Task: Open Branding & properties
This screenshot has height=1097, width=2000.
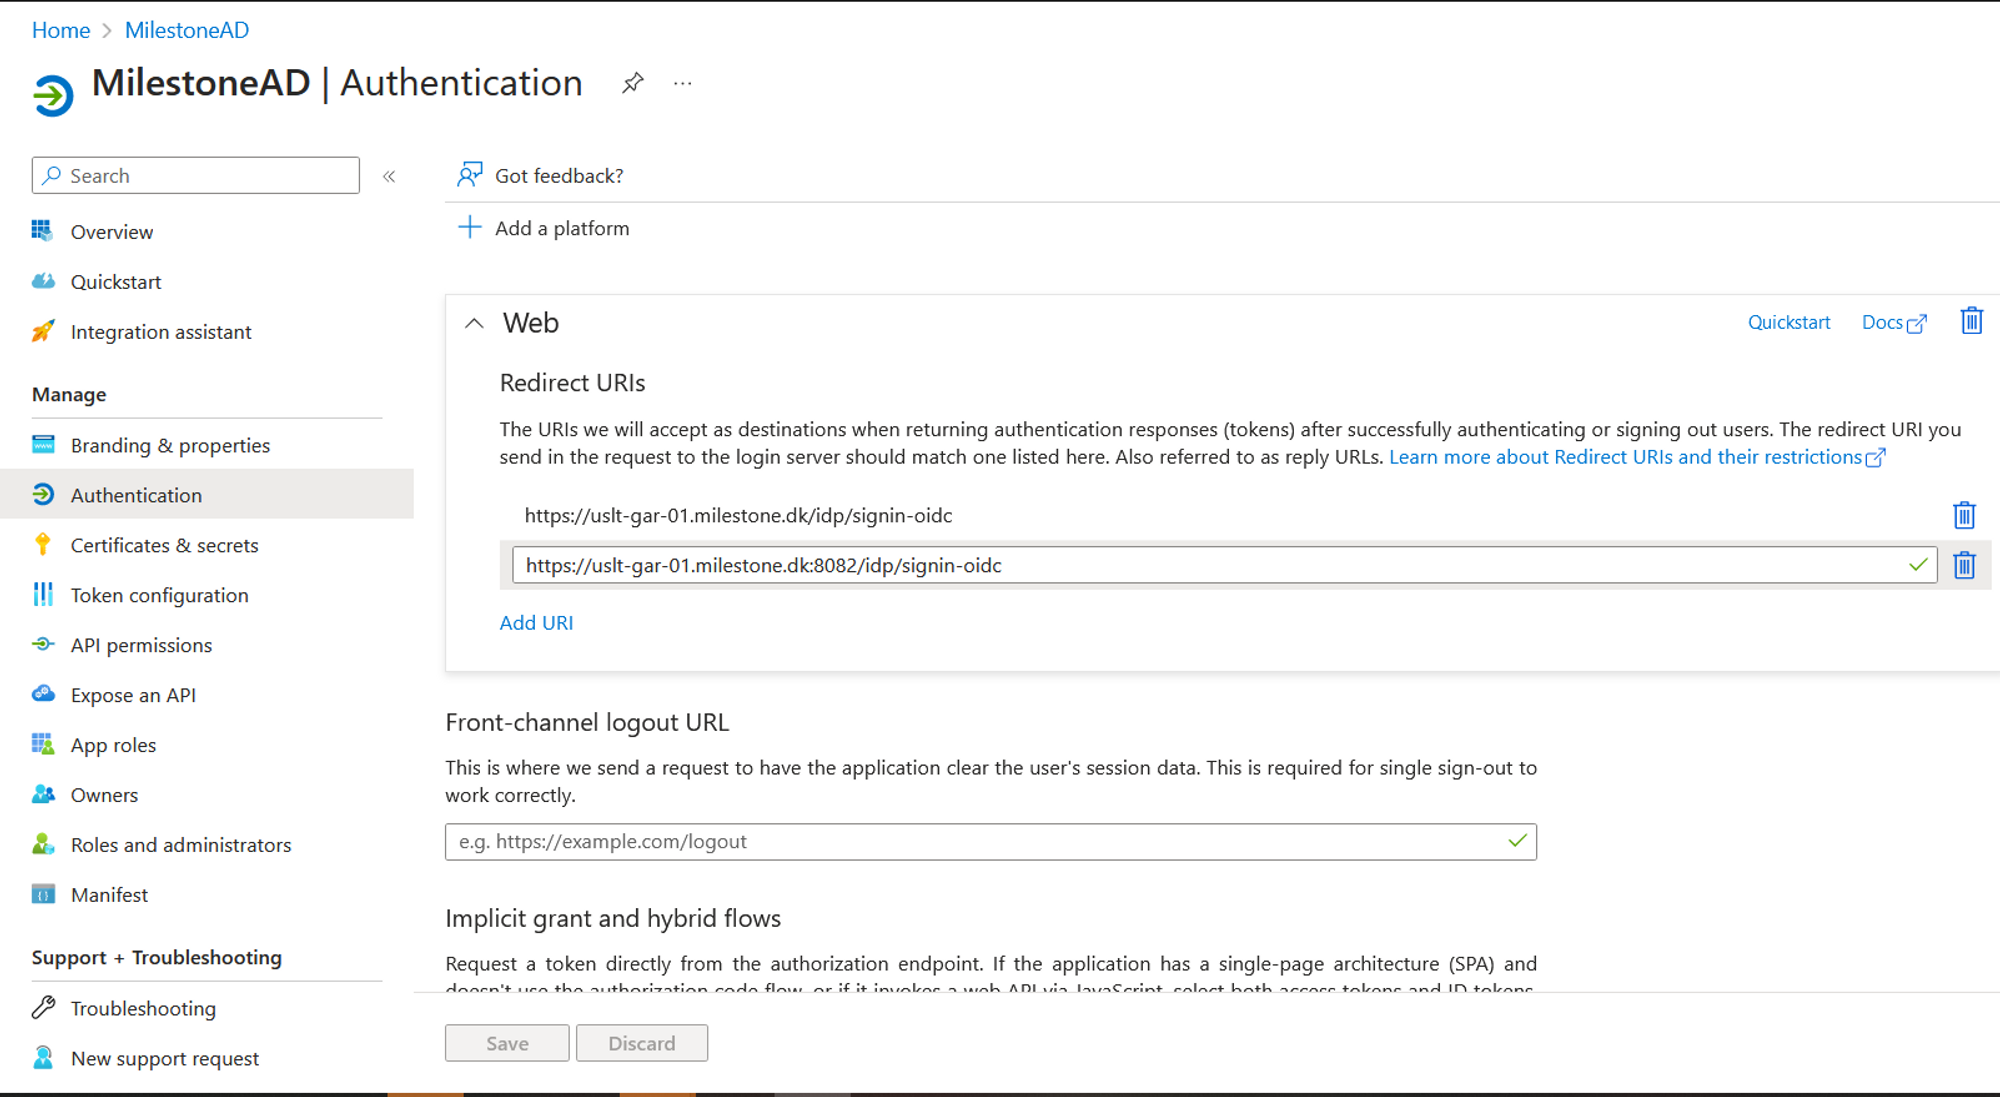Action: click(170, 445)
